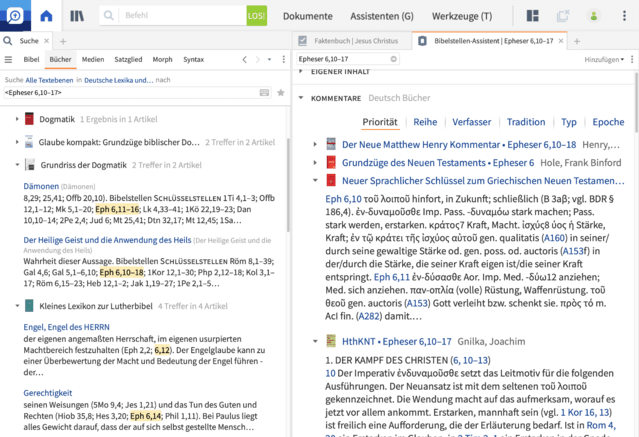The image size is (639, 437).
Task: Switch to the Bibel search tab
Action: coord(31,60)
